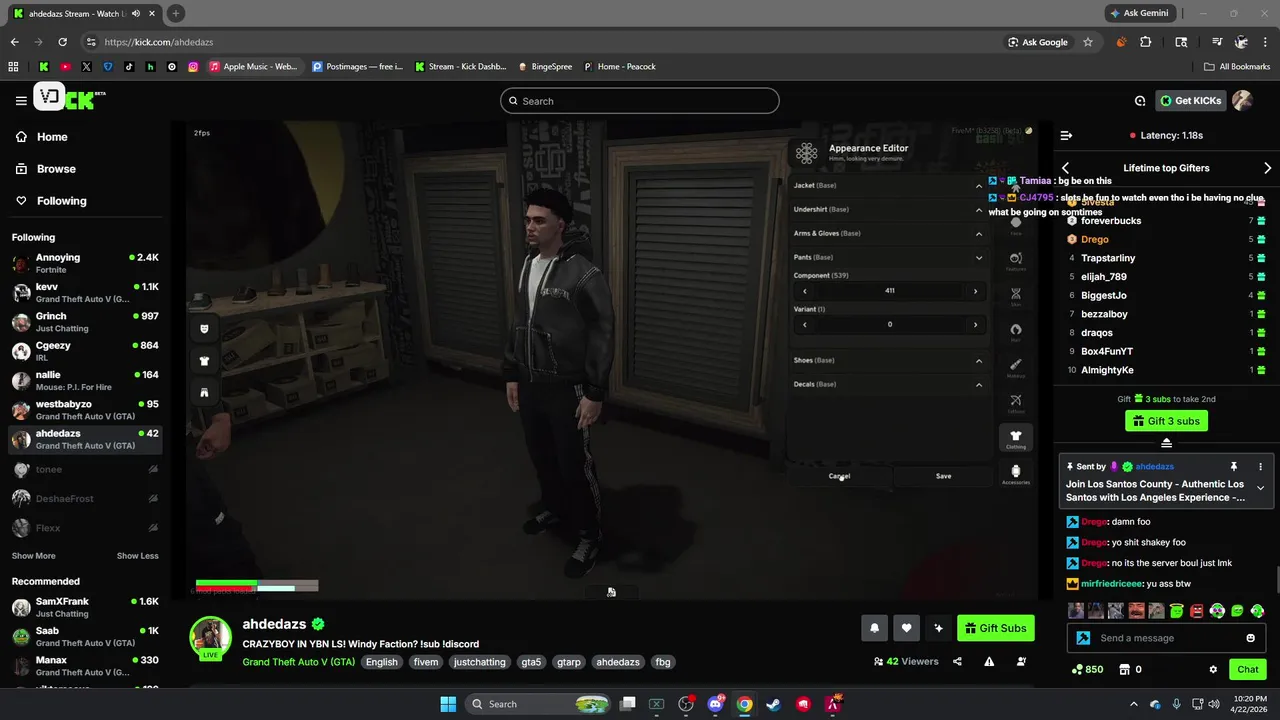Click the shop icon showing 0
This screenshot has height=720, width=1280.
1130,670
